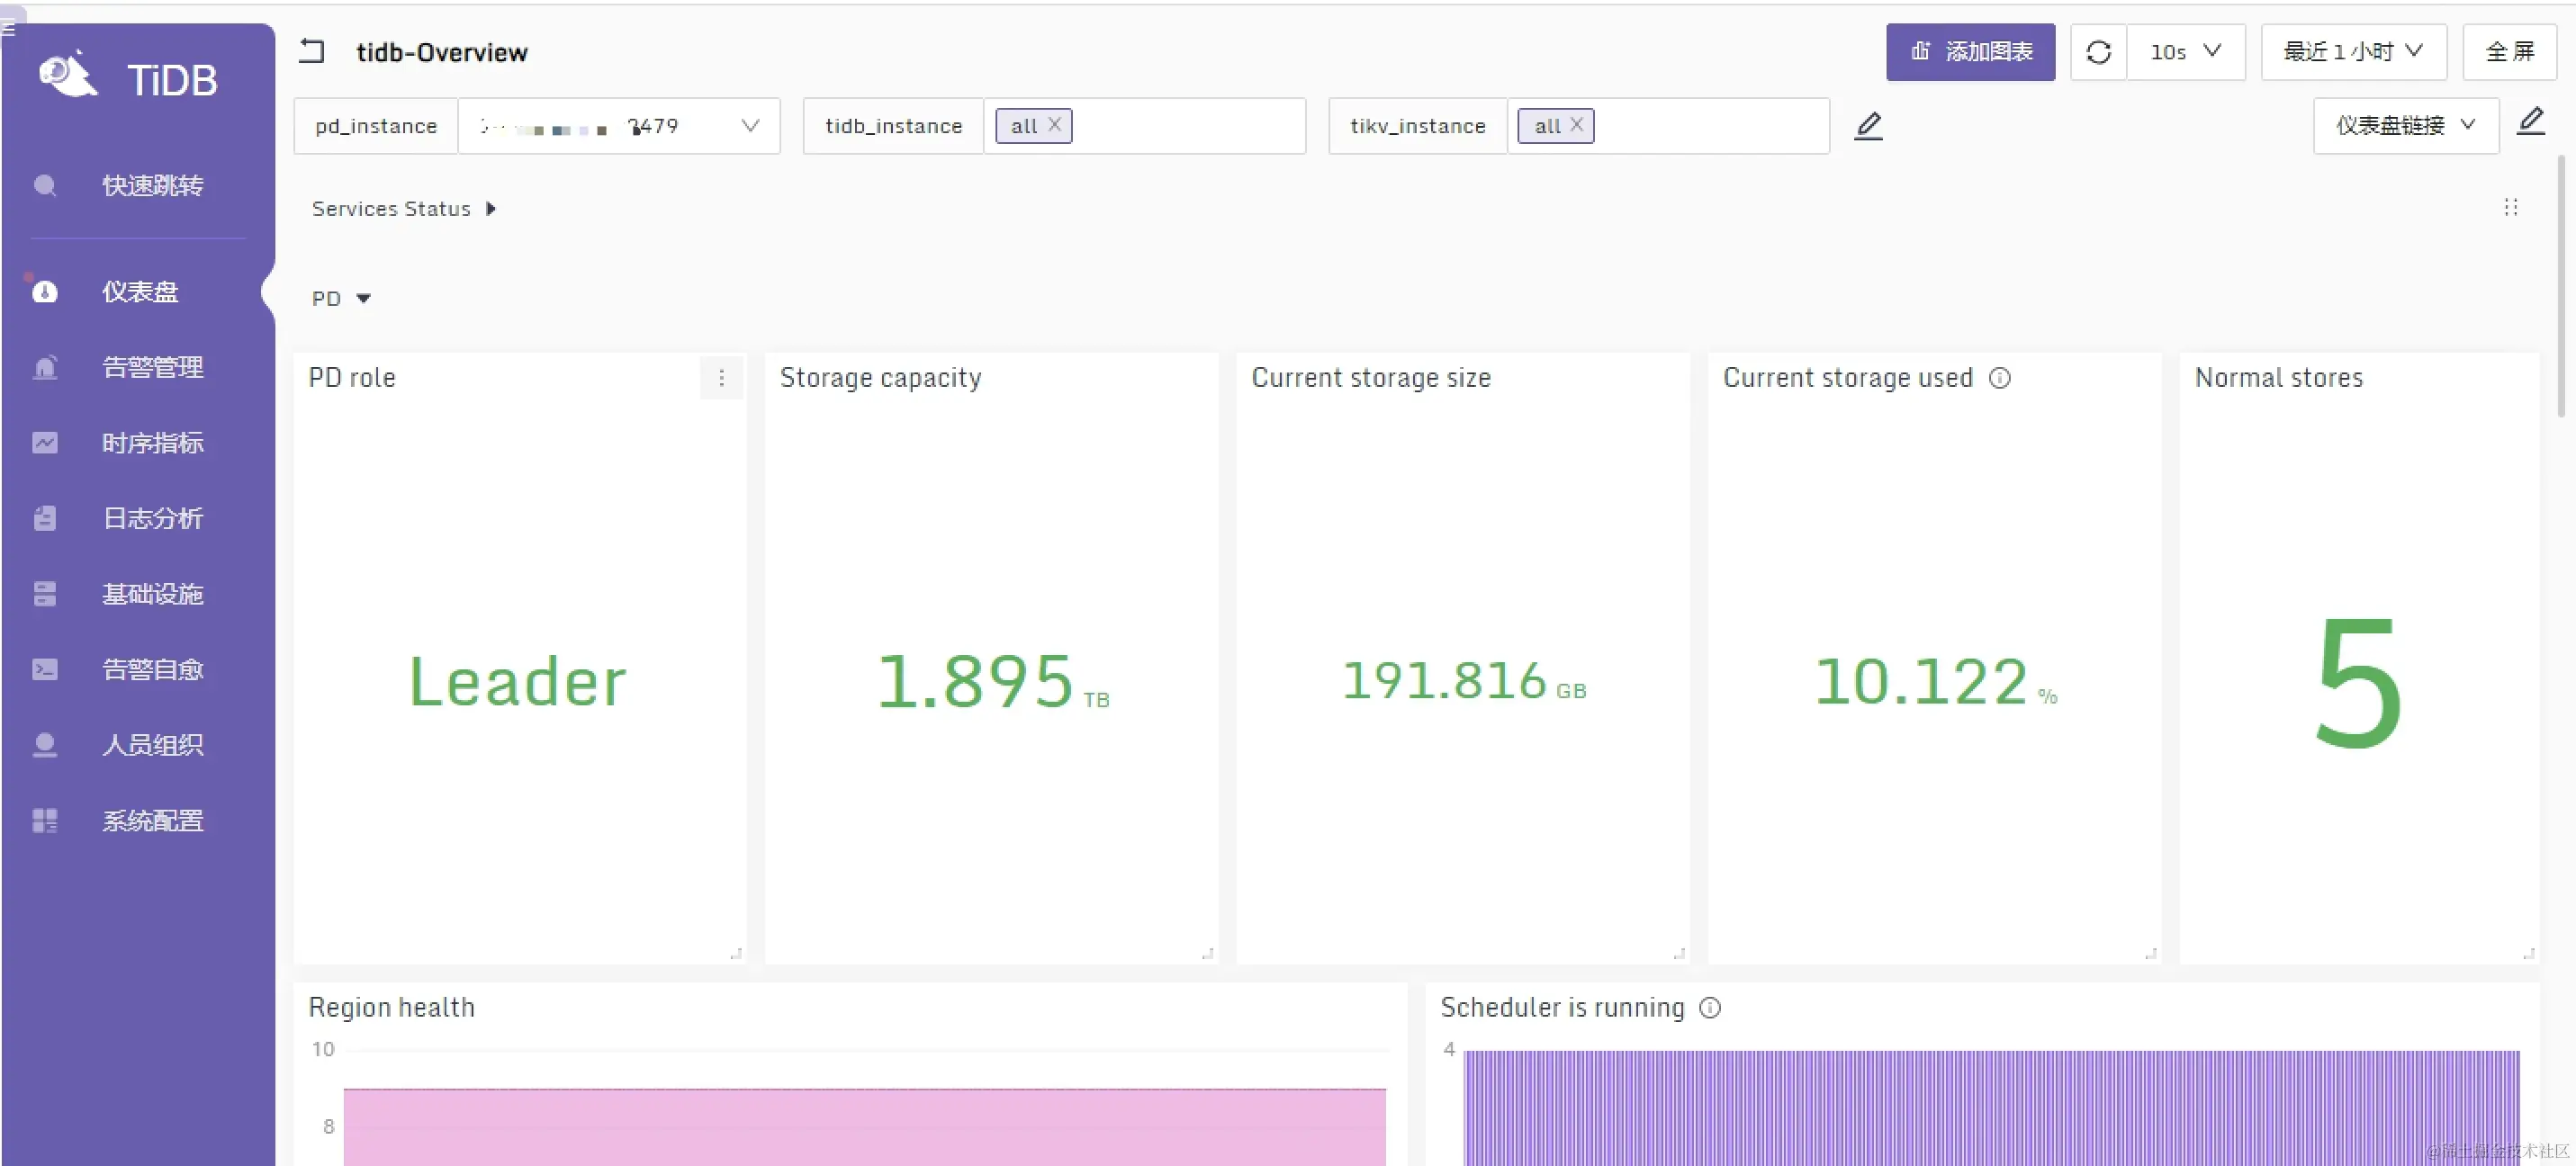Go to 日志分析 in the sidebar
Image resolution: width=2576 pixels, height=1166 pixels.
coord(152,518)
